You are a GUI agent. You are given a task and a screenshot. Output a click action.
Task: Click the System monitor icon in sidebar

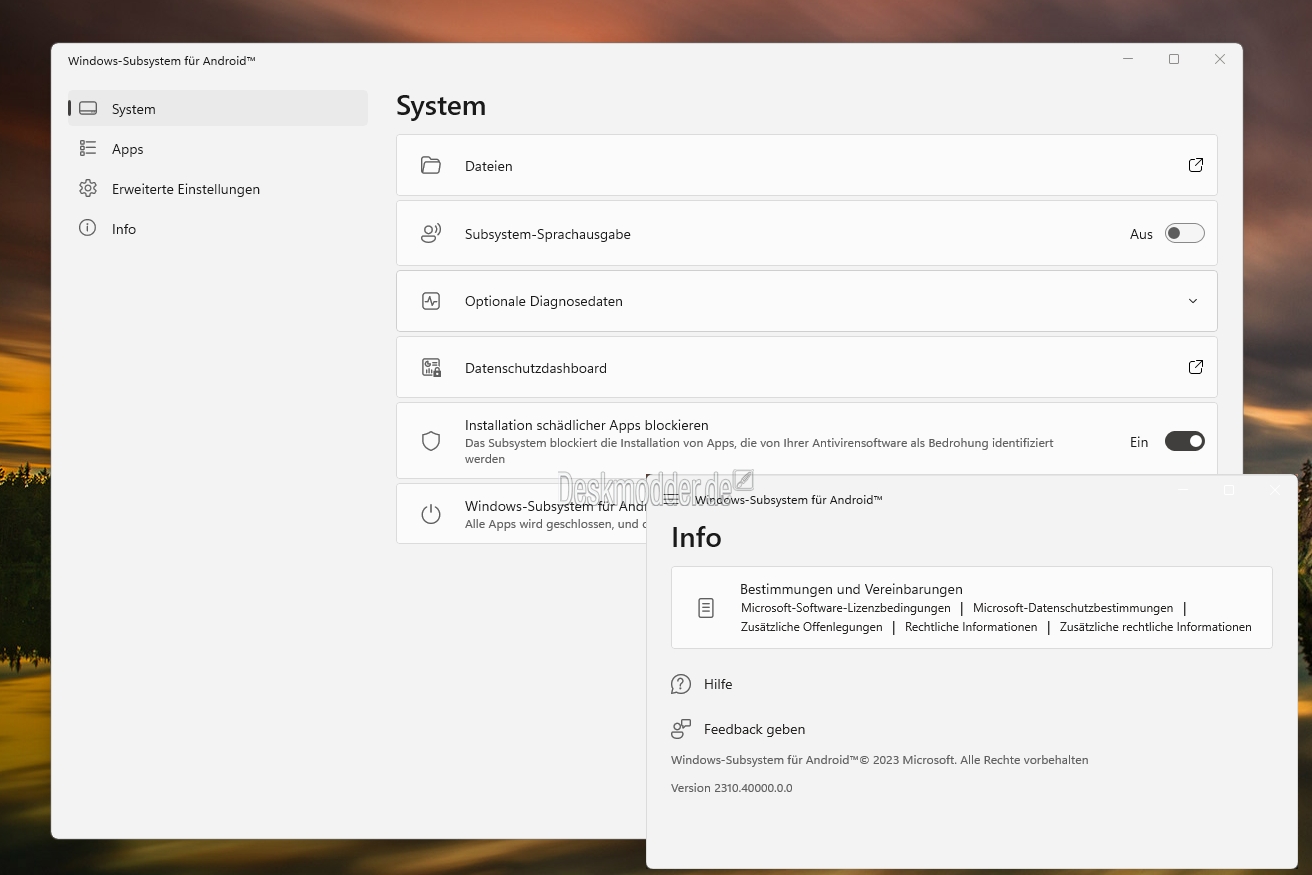[x=88, y=108]
